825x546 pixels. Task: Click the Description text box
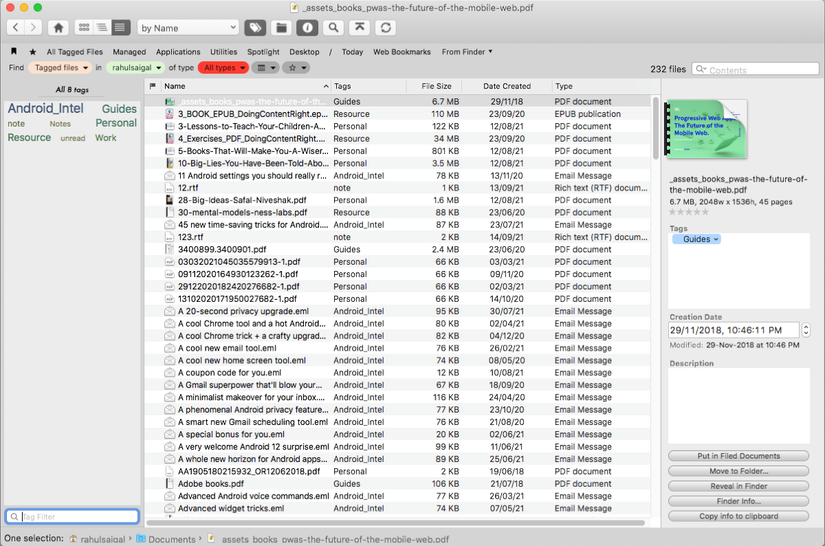pos(739,406)
